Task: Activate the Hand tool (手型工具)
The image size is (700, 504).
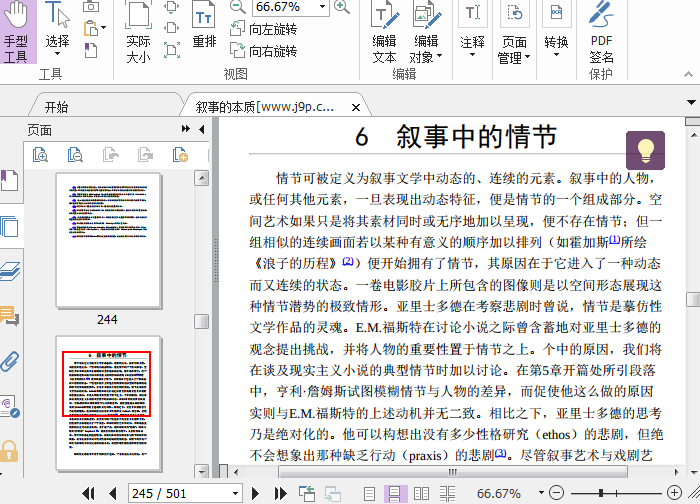Action: click(17, 31)
